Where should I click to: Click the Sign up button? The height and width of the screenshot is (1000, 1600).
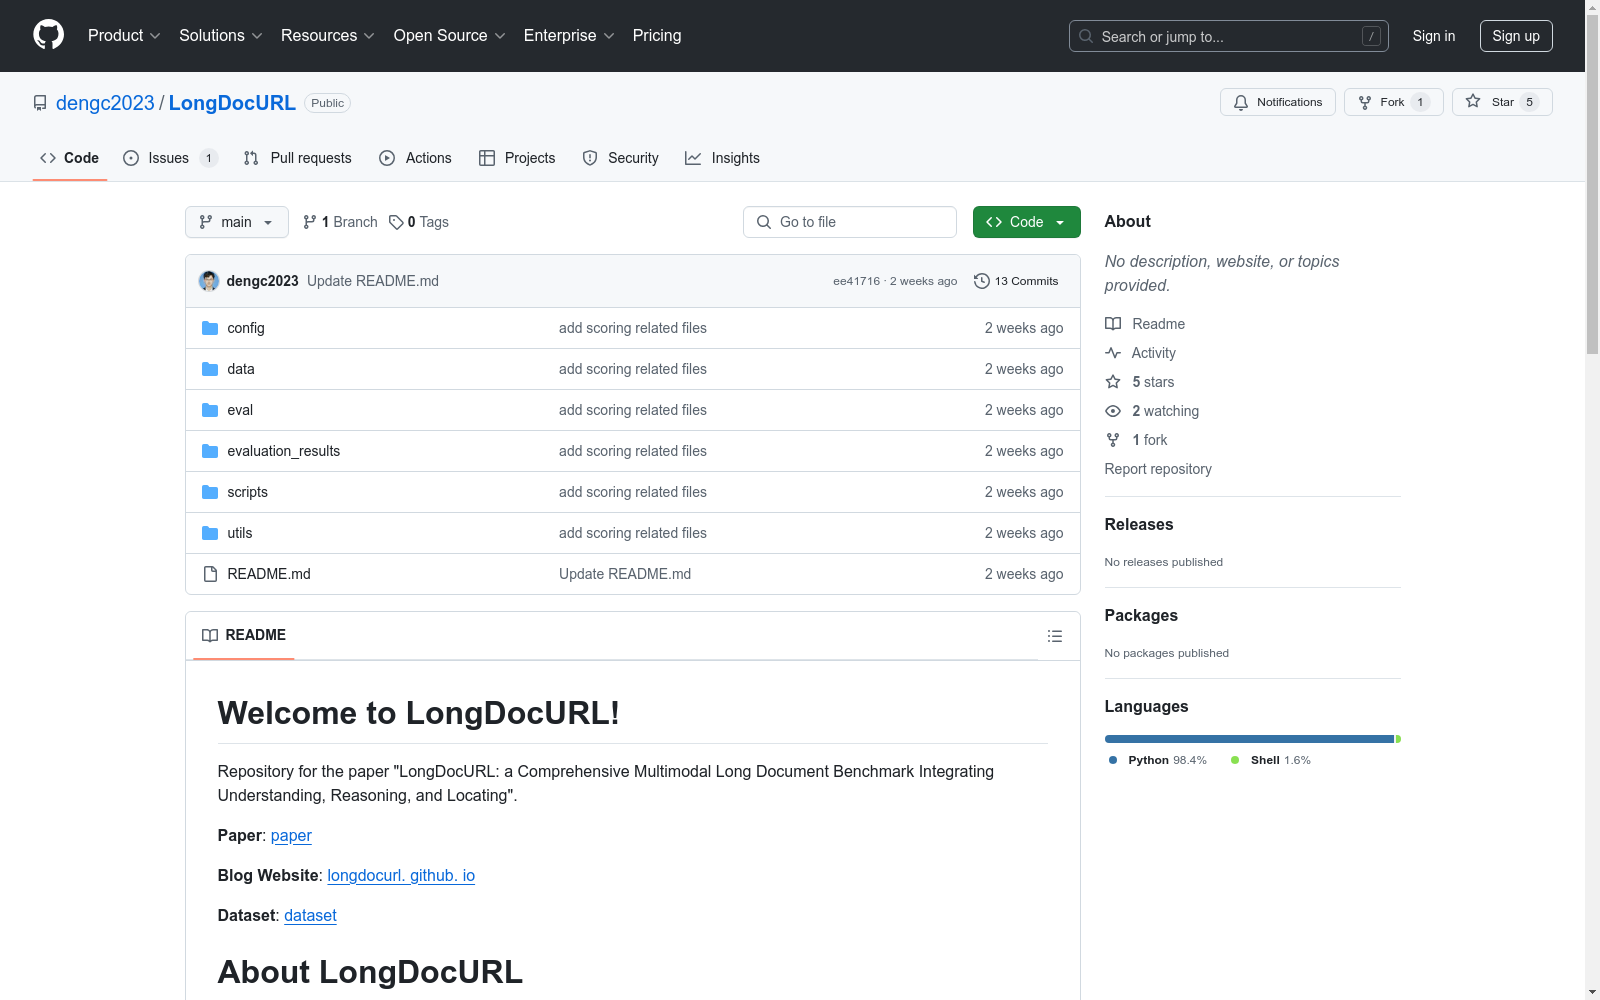pyautogui.click(x=1516, y=36)
